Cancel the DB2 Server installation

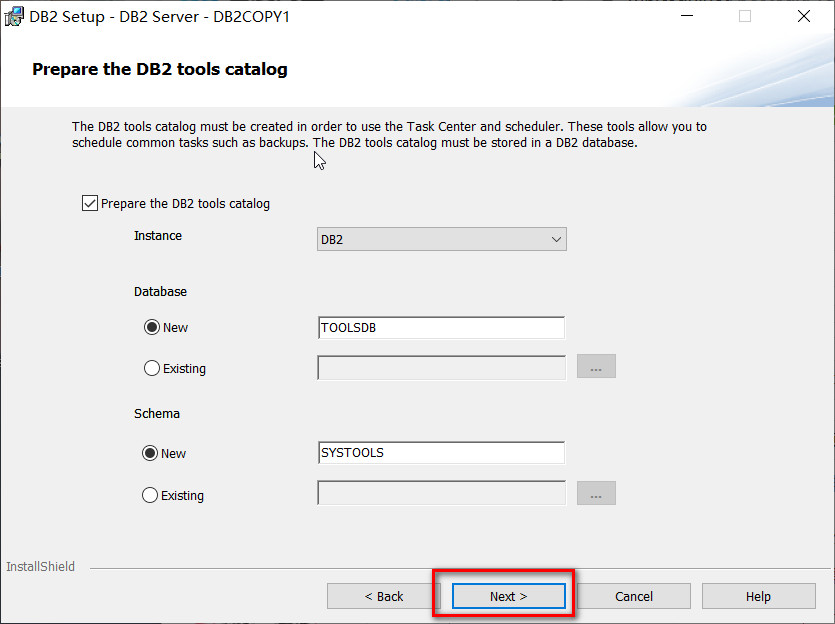point(634,596)
